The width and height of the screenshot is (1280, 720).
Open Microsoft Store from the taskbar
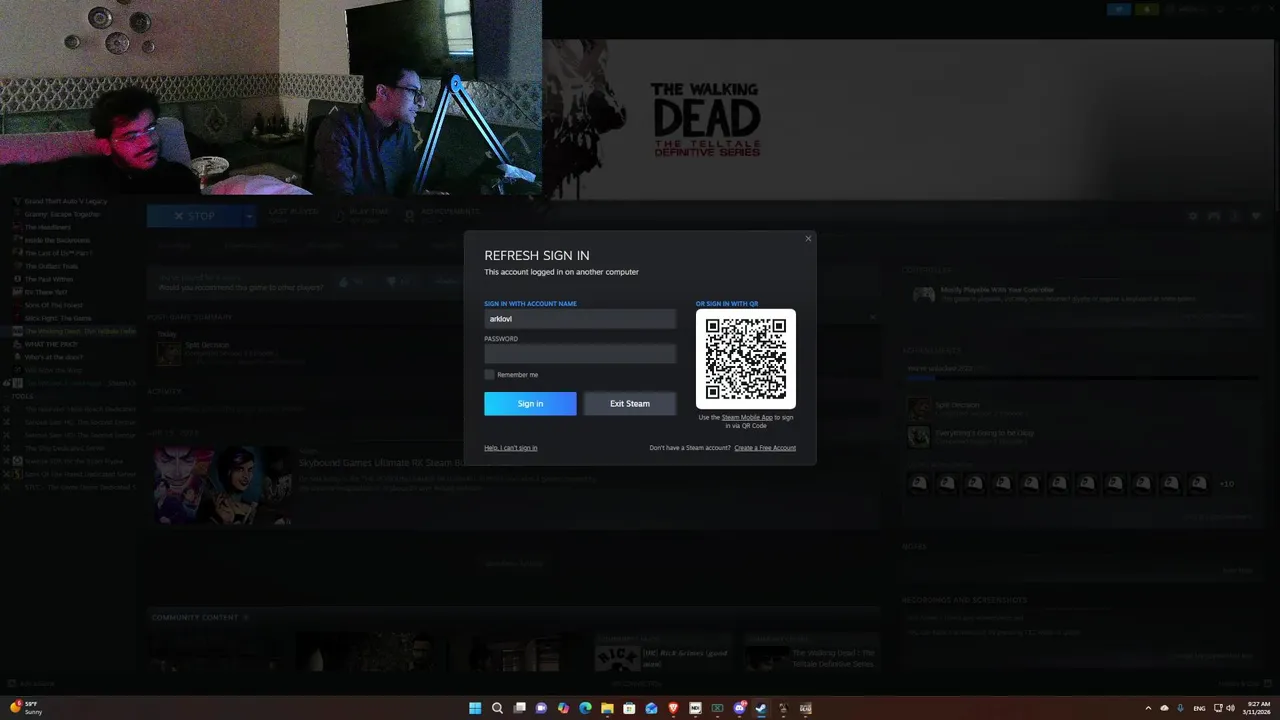coord(629,708)
